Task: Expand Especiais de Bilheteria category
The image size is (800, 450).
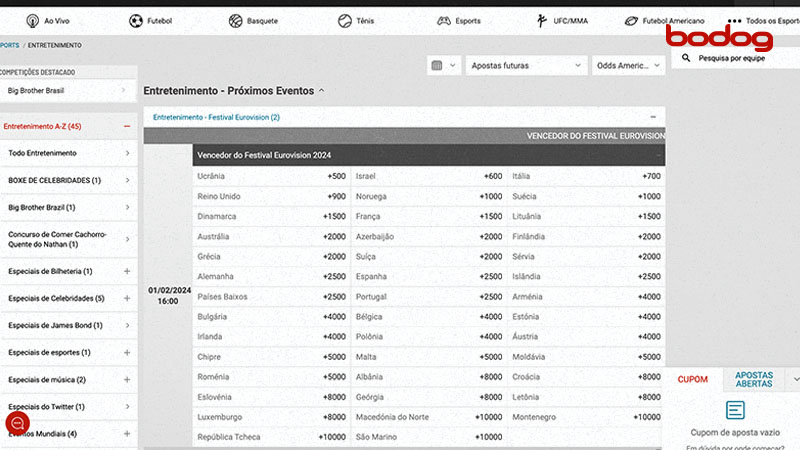Action: pyautogui.click(x=127, y=271)
